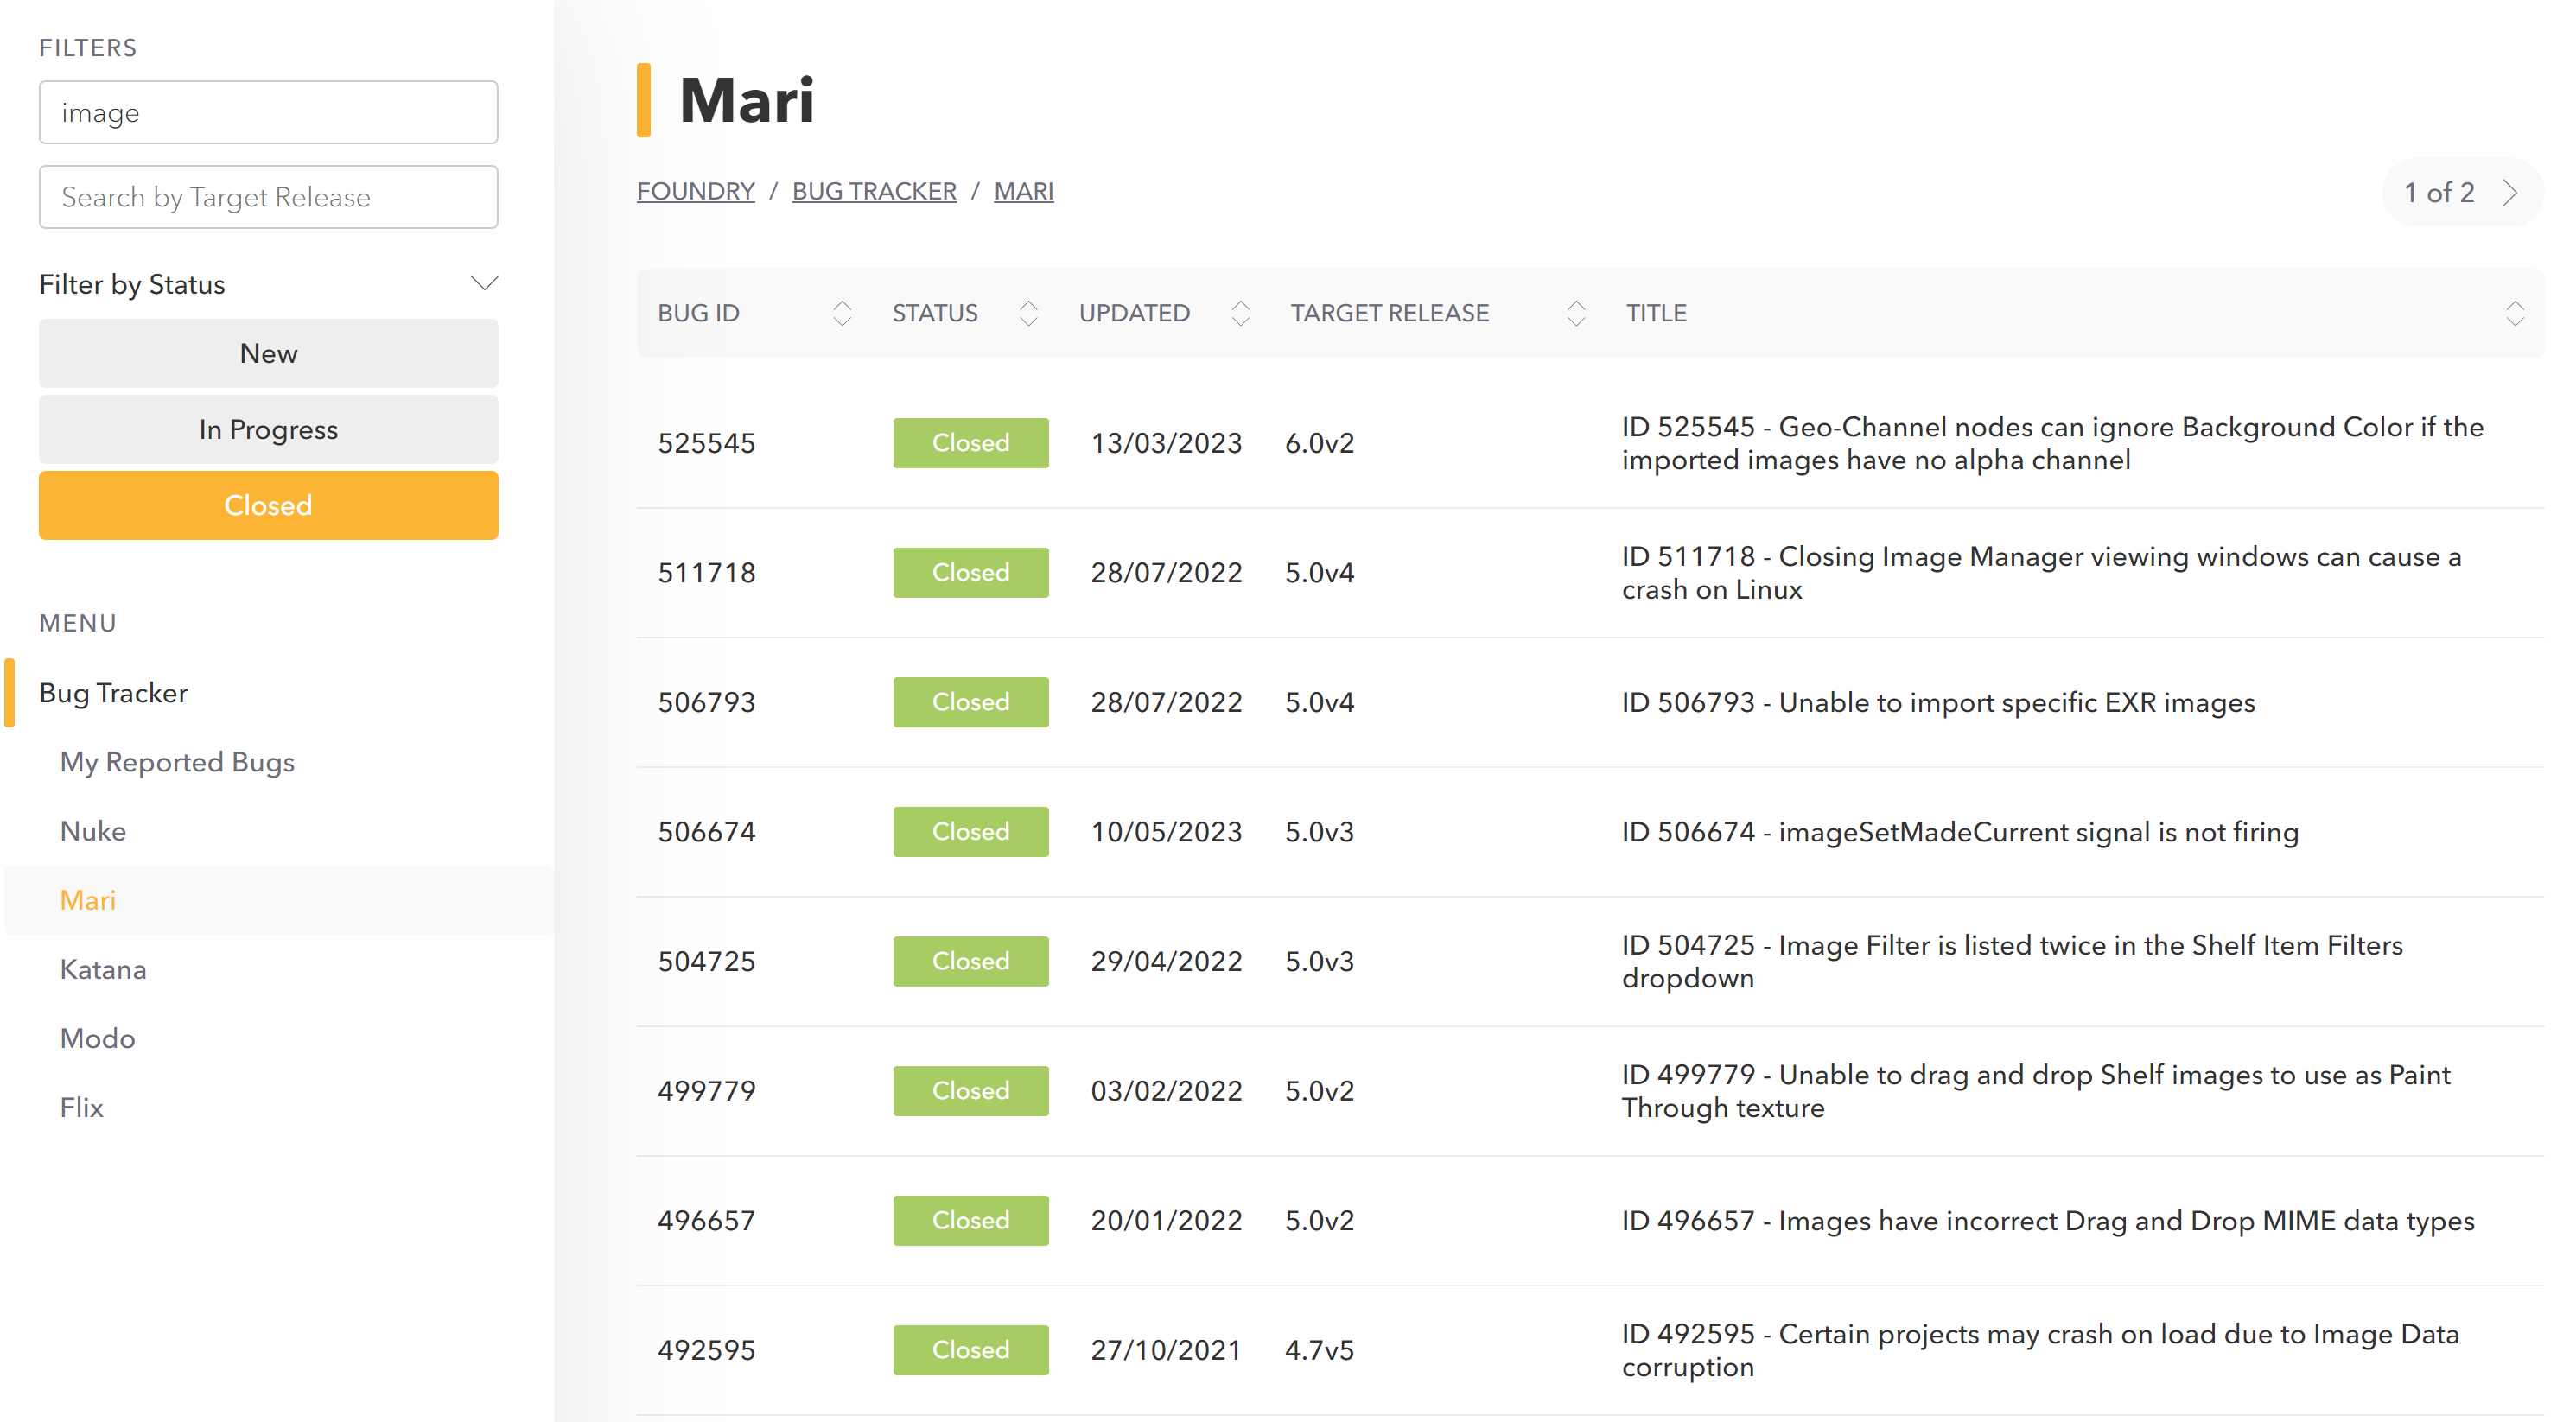2576x1422 pixels.
Task: Follow the FOUNDRY breadcrumb link
Action: (x=695, y=191)
